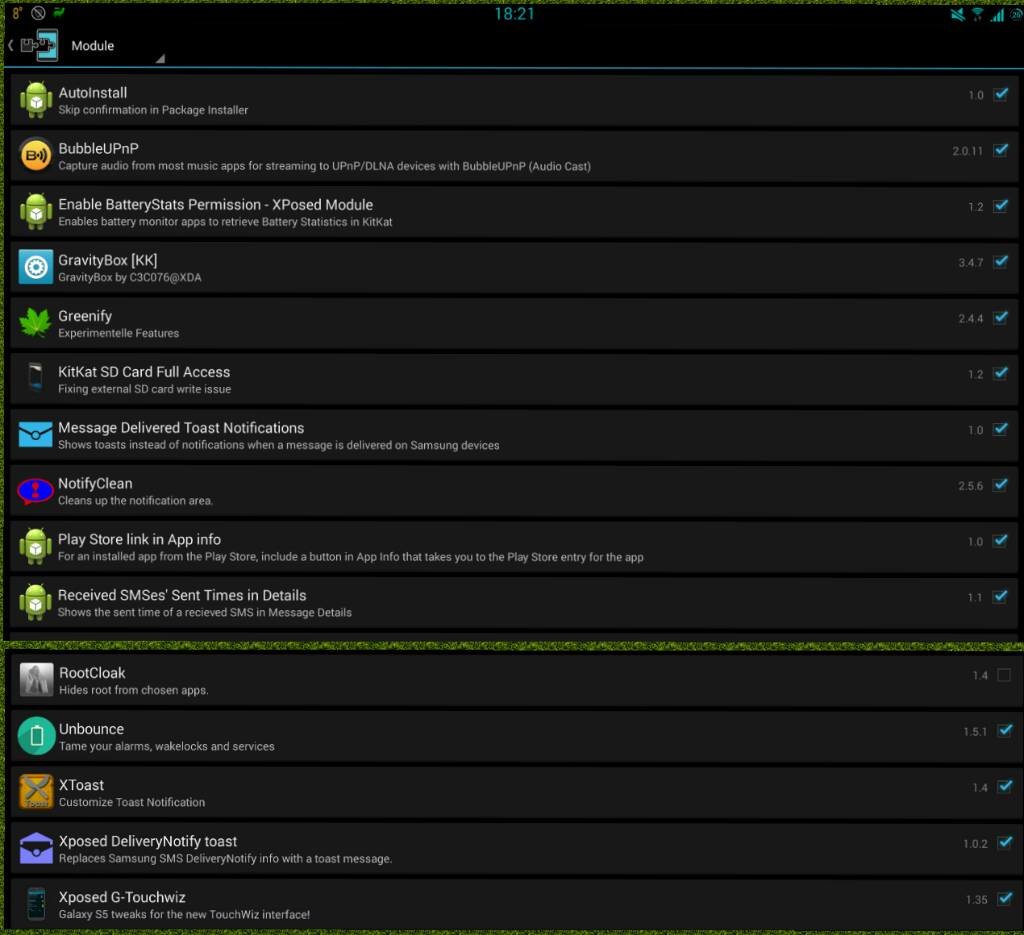Tap the NotifyClean red-blue icon
The image size is (1024, 935).
36,490
